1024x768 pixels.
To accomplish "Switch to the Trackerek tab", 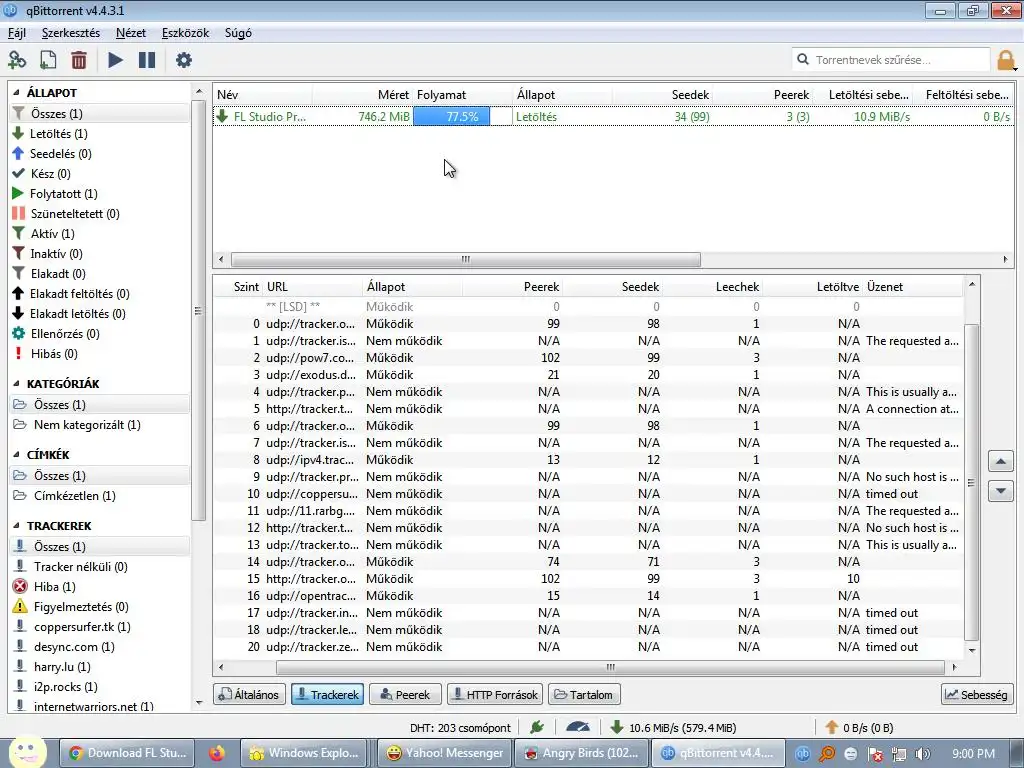I will (x=327, y=695).
